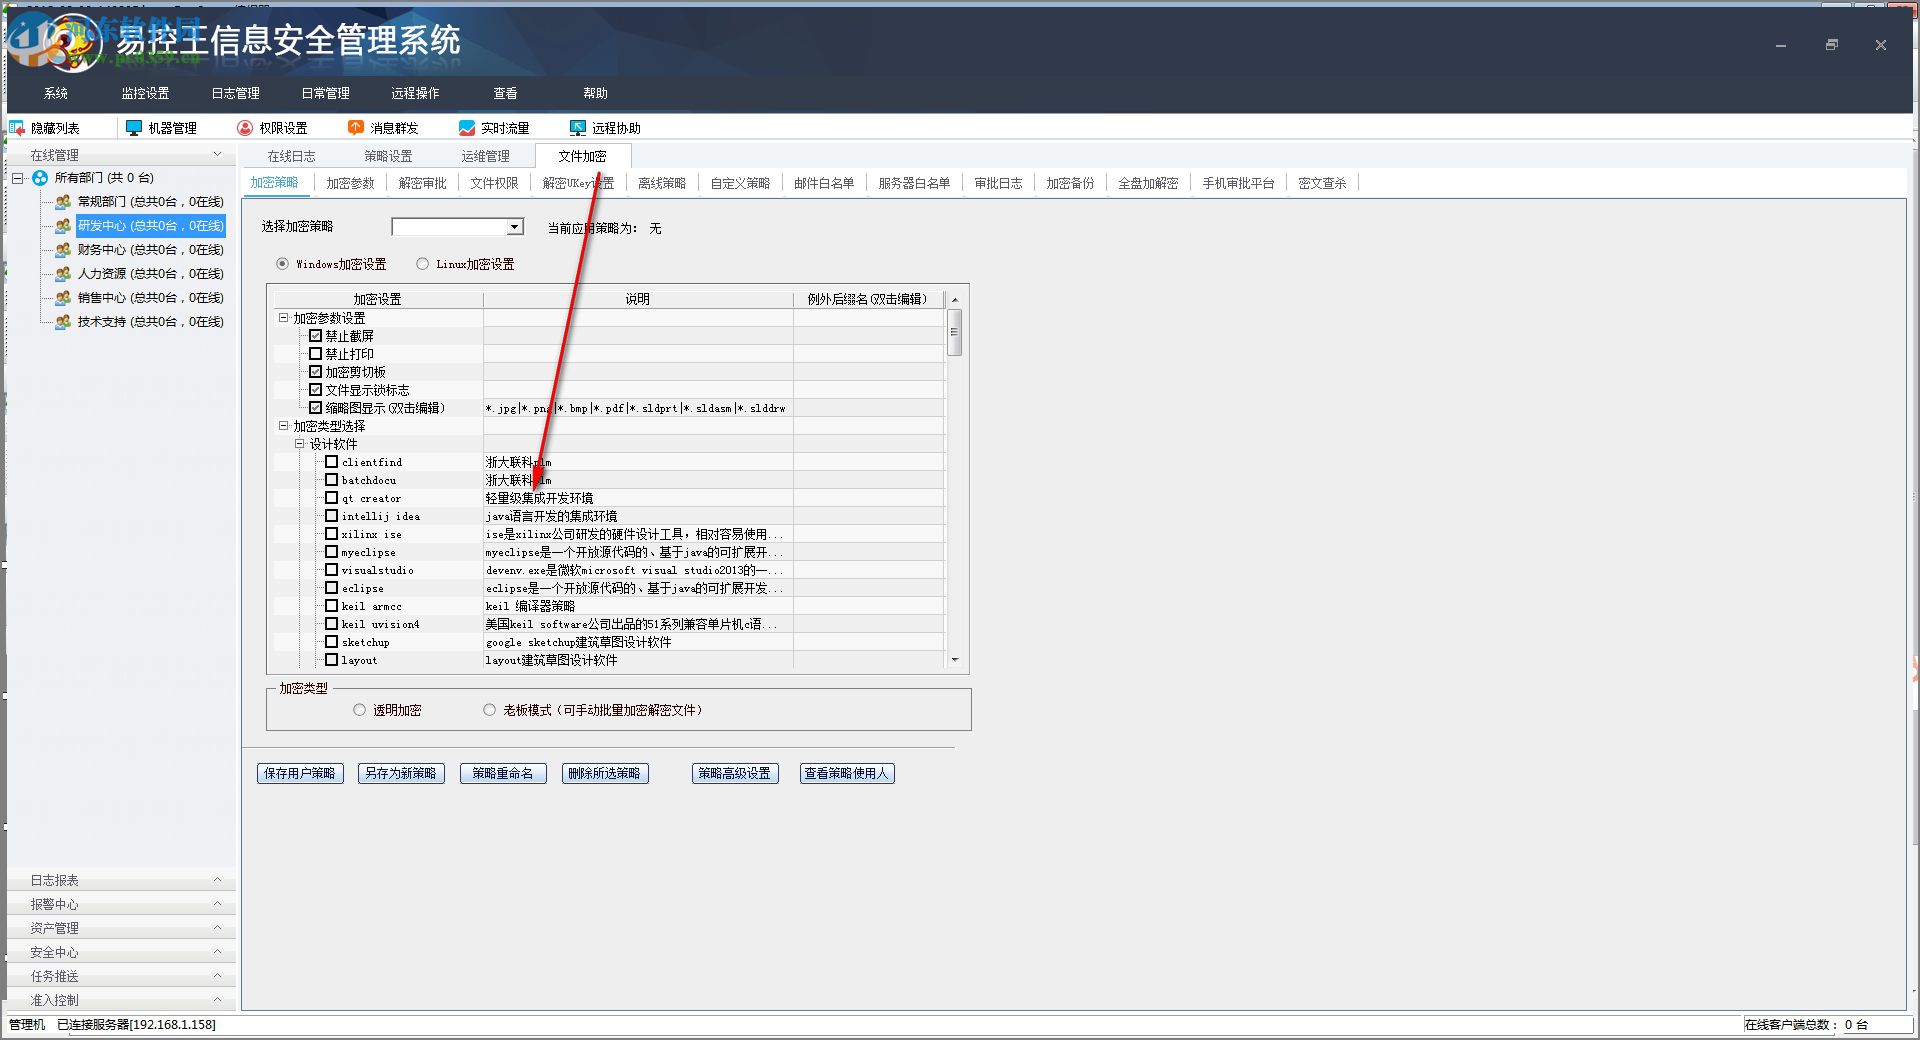Image resolution: width=1920 pixels, height=1040 pixels.
Task: Select the Linux加密设置 radio button
Action: click(x=423, y=264)
